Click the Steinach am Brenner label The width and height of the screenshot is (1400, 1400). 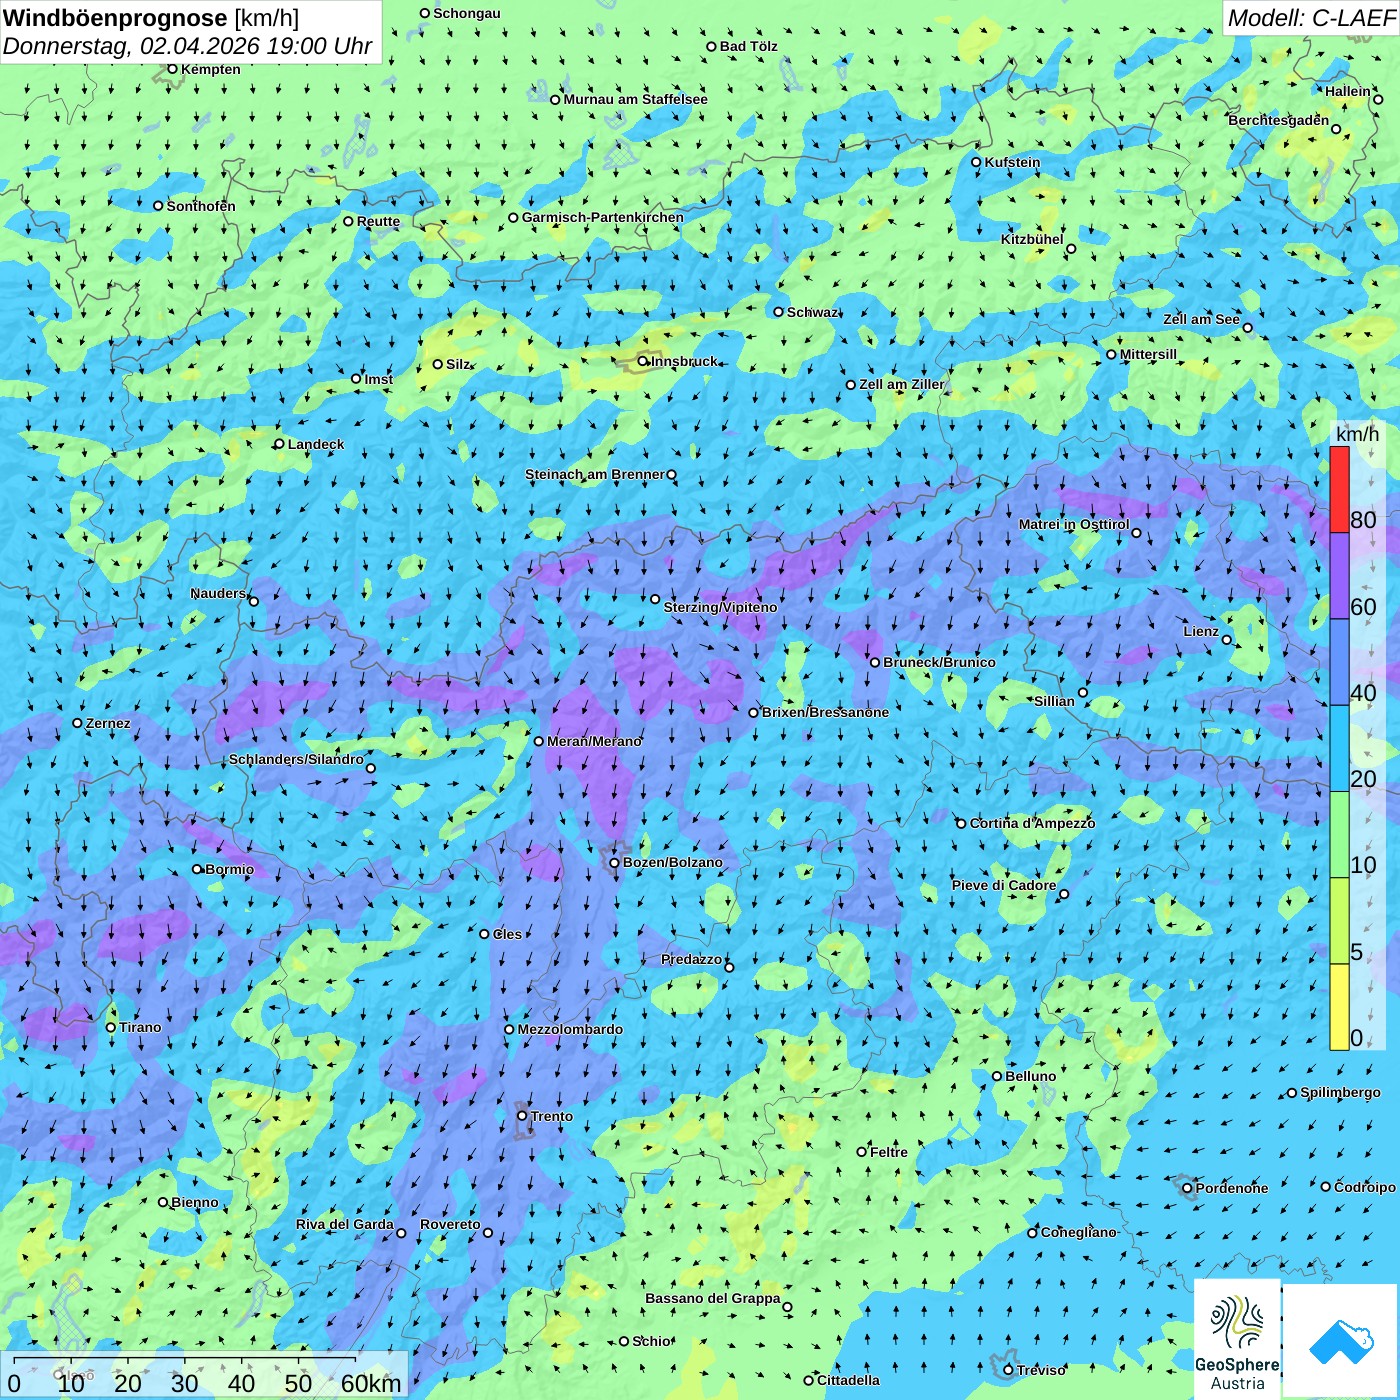tap(595, 474)
